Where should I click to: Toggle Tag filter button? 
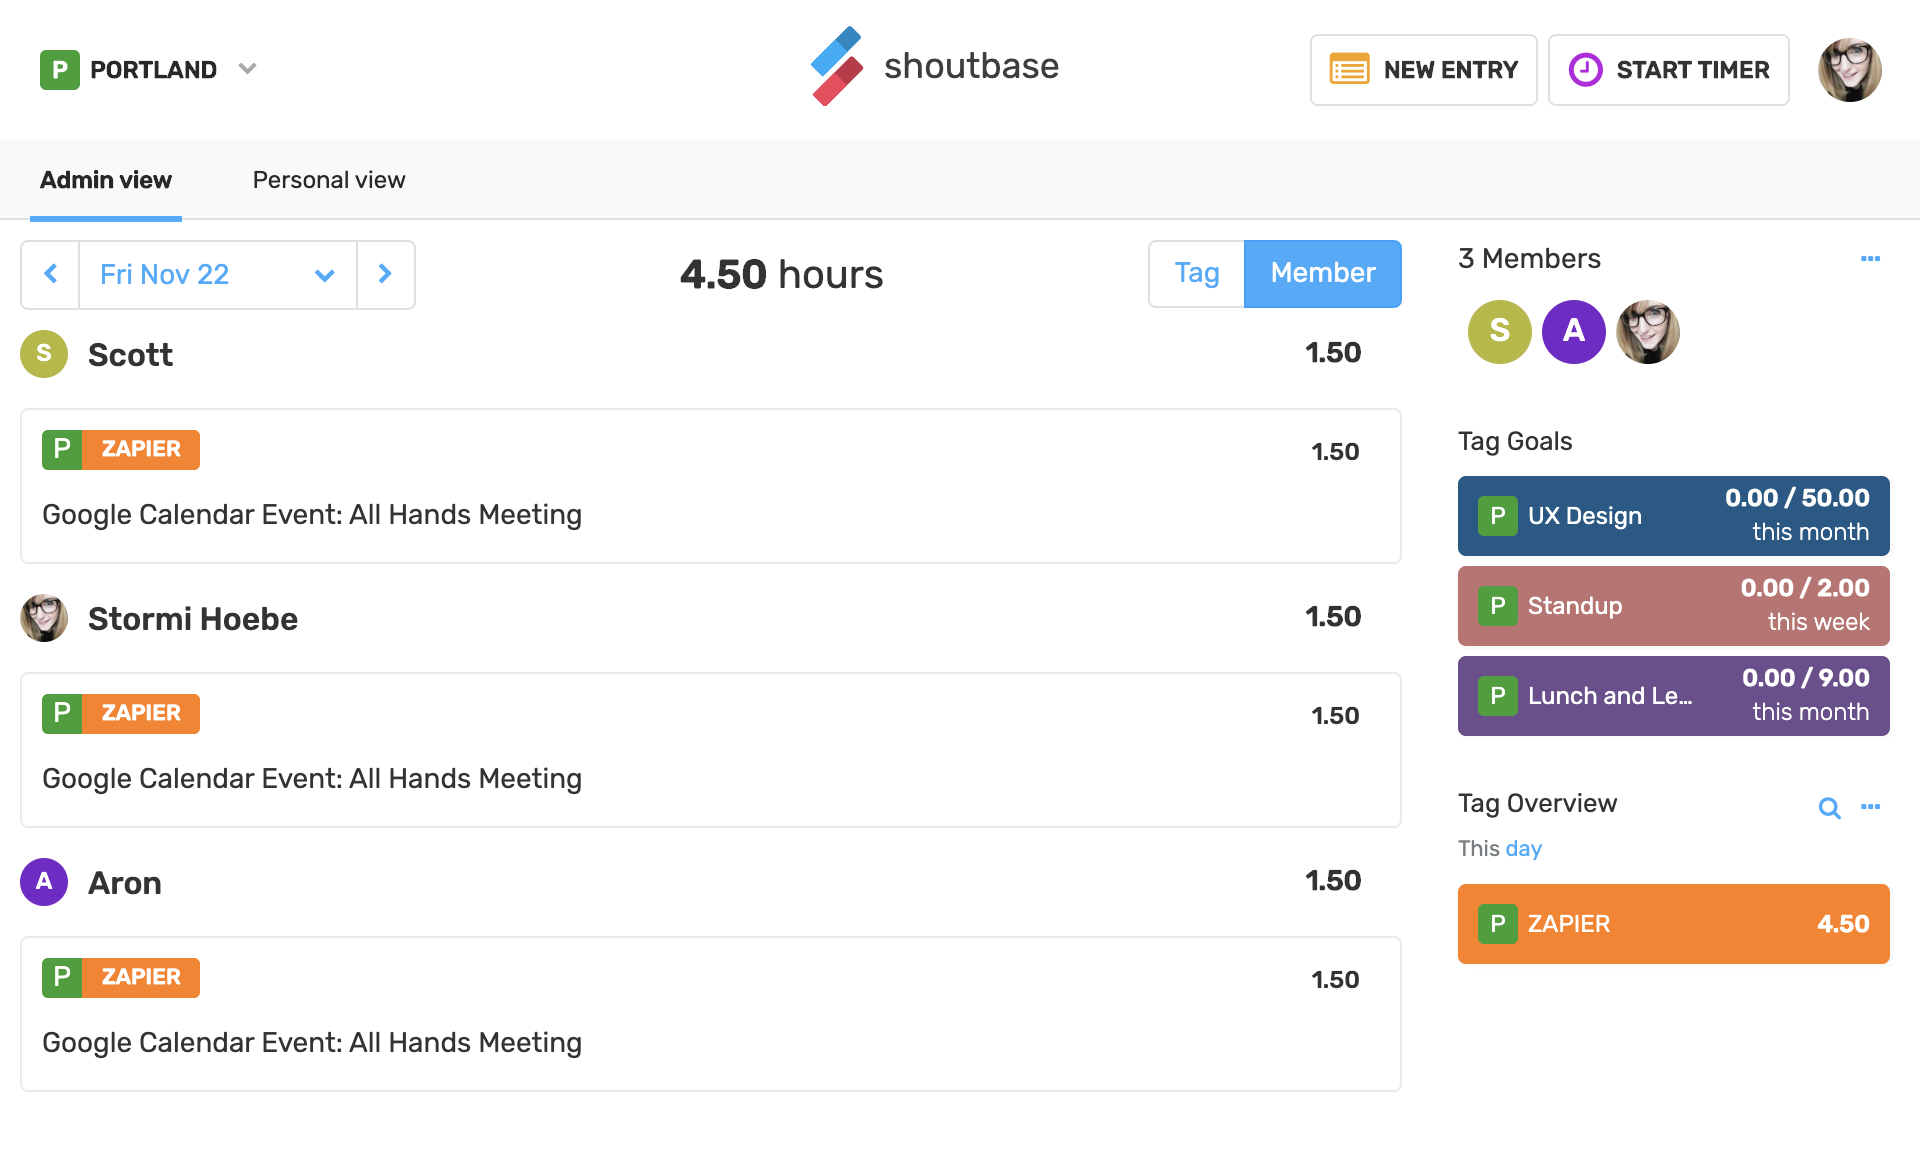pyautogui.click(x=1196, y=273)
